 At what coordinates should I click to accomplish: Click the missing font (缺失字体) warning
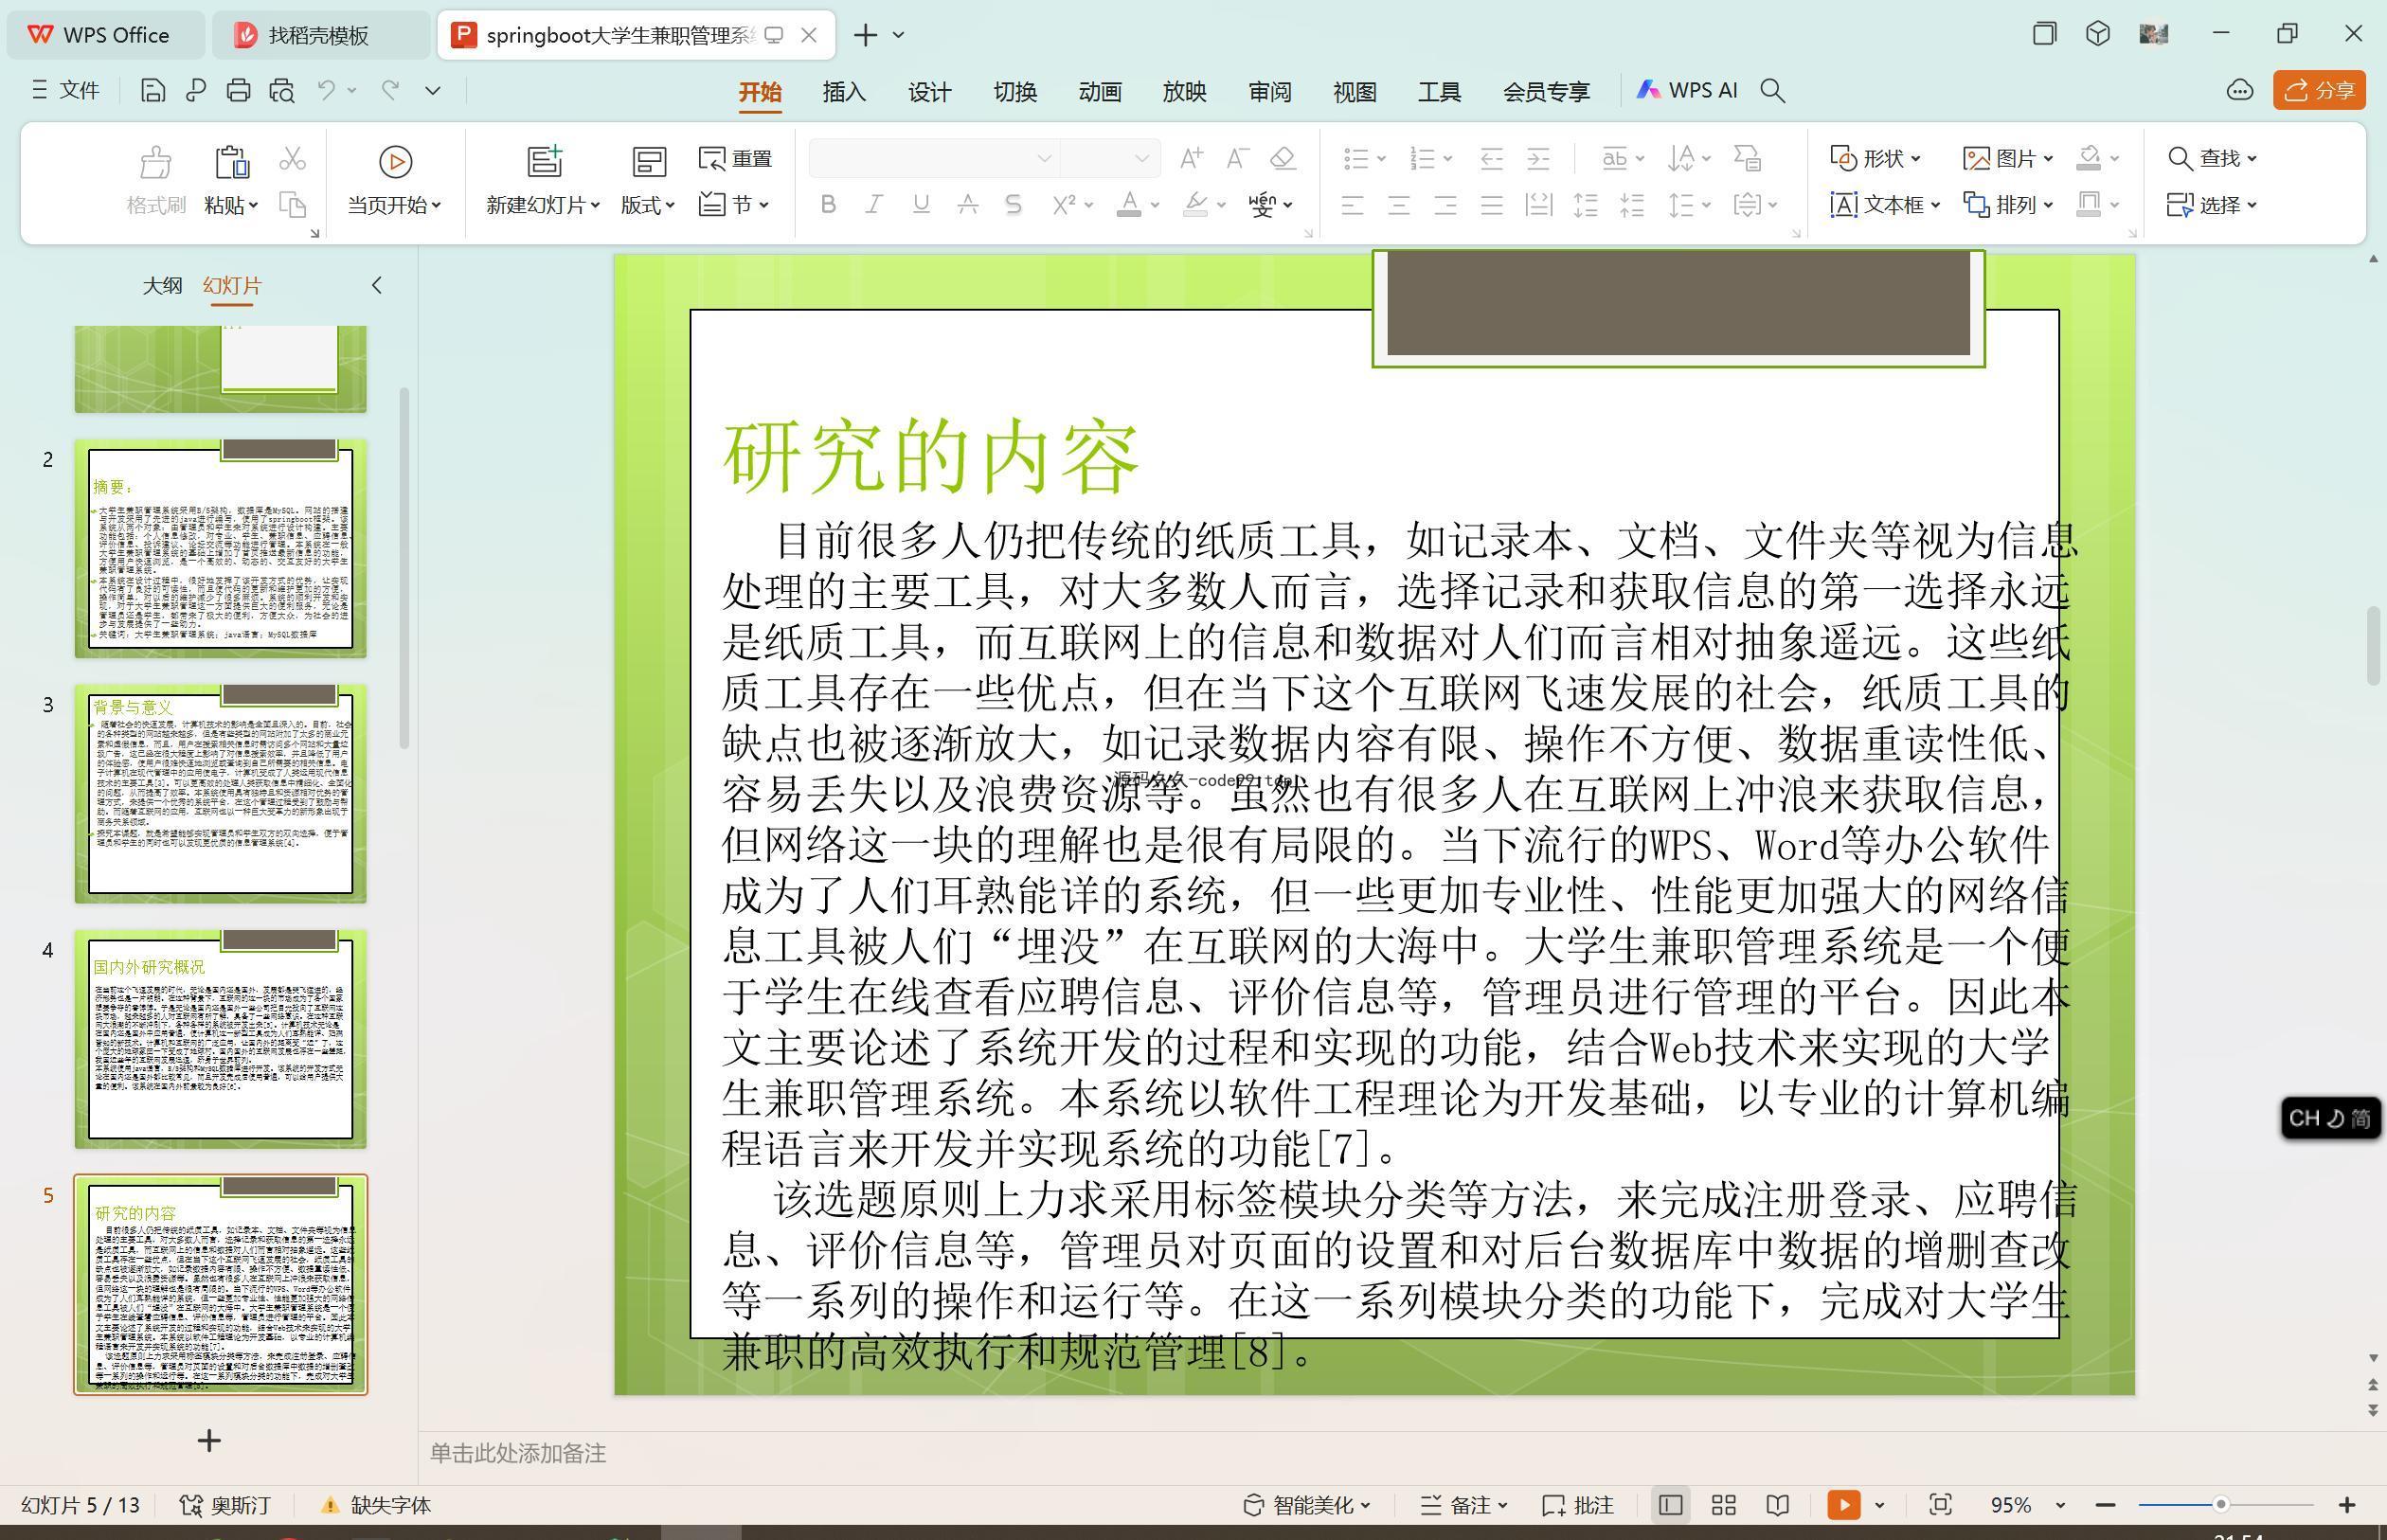click(376, 1505)
